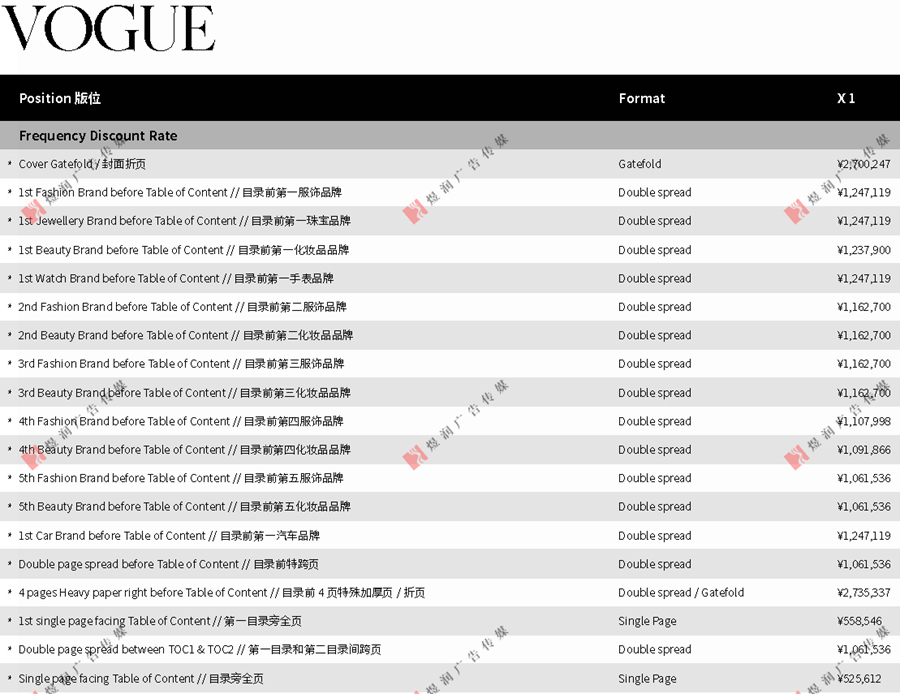Viewport: 900px width, 694px height.
Task: Click the 'Frequency Discount Rate' section heading
Action: (x=98, y=135)
